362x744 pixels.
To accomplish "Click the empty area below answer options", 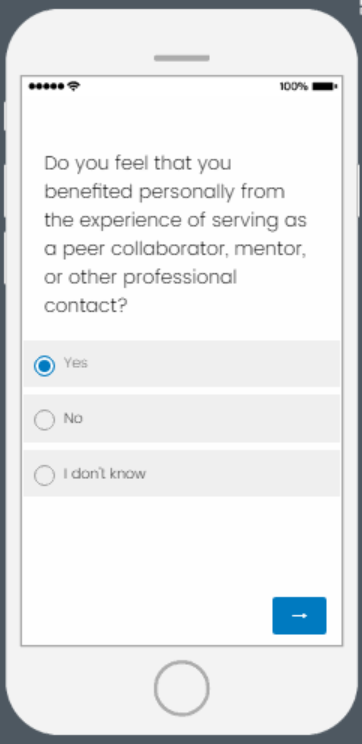I will (x=182, y=546).
